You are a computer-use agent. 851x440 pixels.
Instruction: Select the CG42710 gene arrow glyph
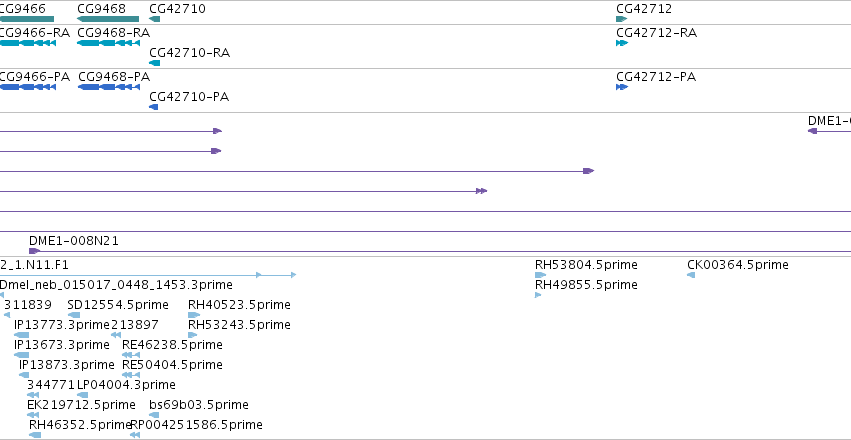click(154, 19)
